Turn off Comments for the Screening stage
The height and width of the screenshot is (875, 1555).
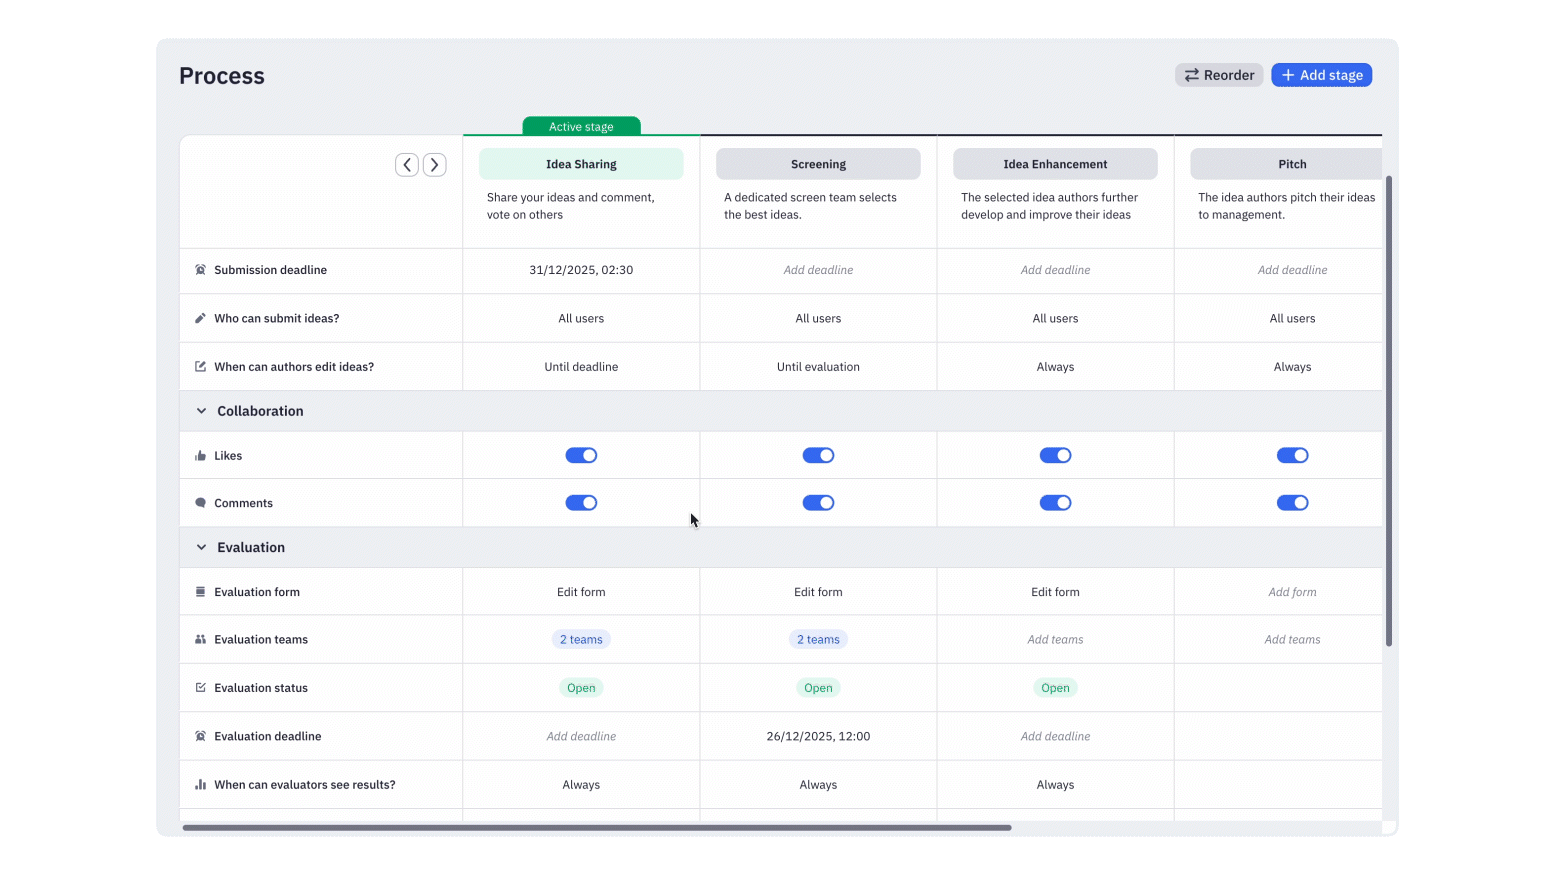point(818,503)
